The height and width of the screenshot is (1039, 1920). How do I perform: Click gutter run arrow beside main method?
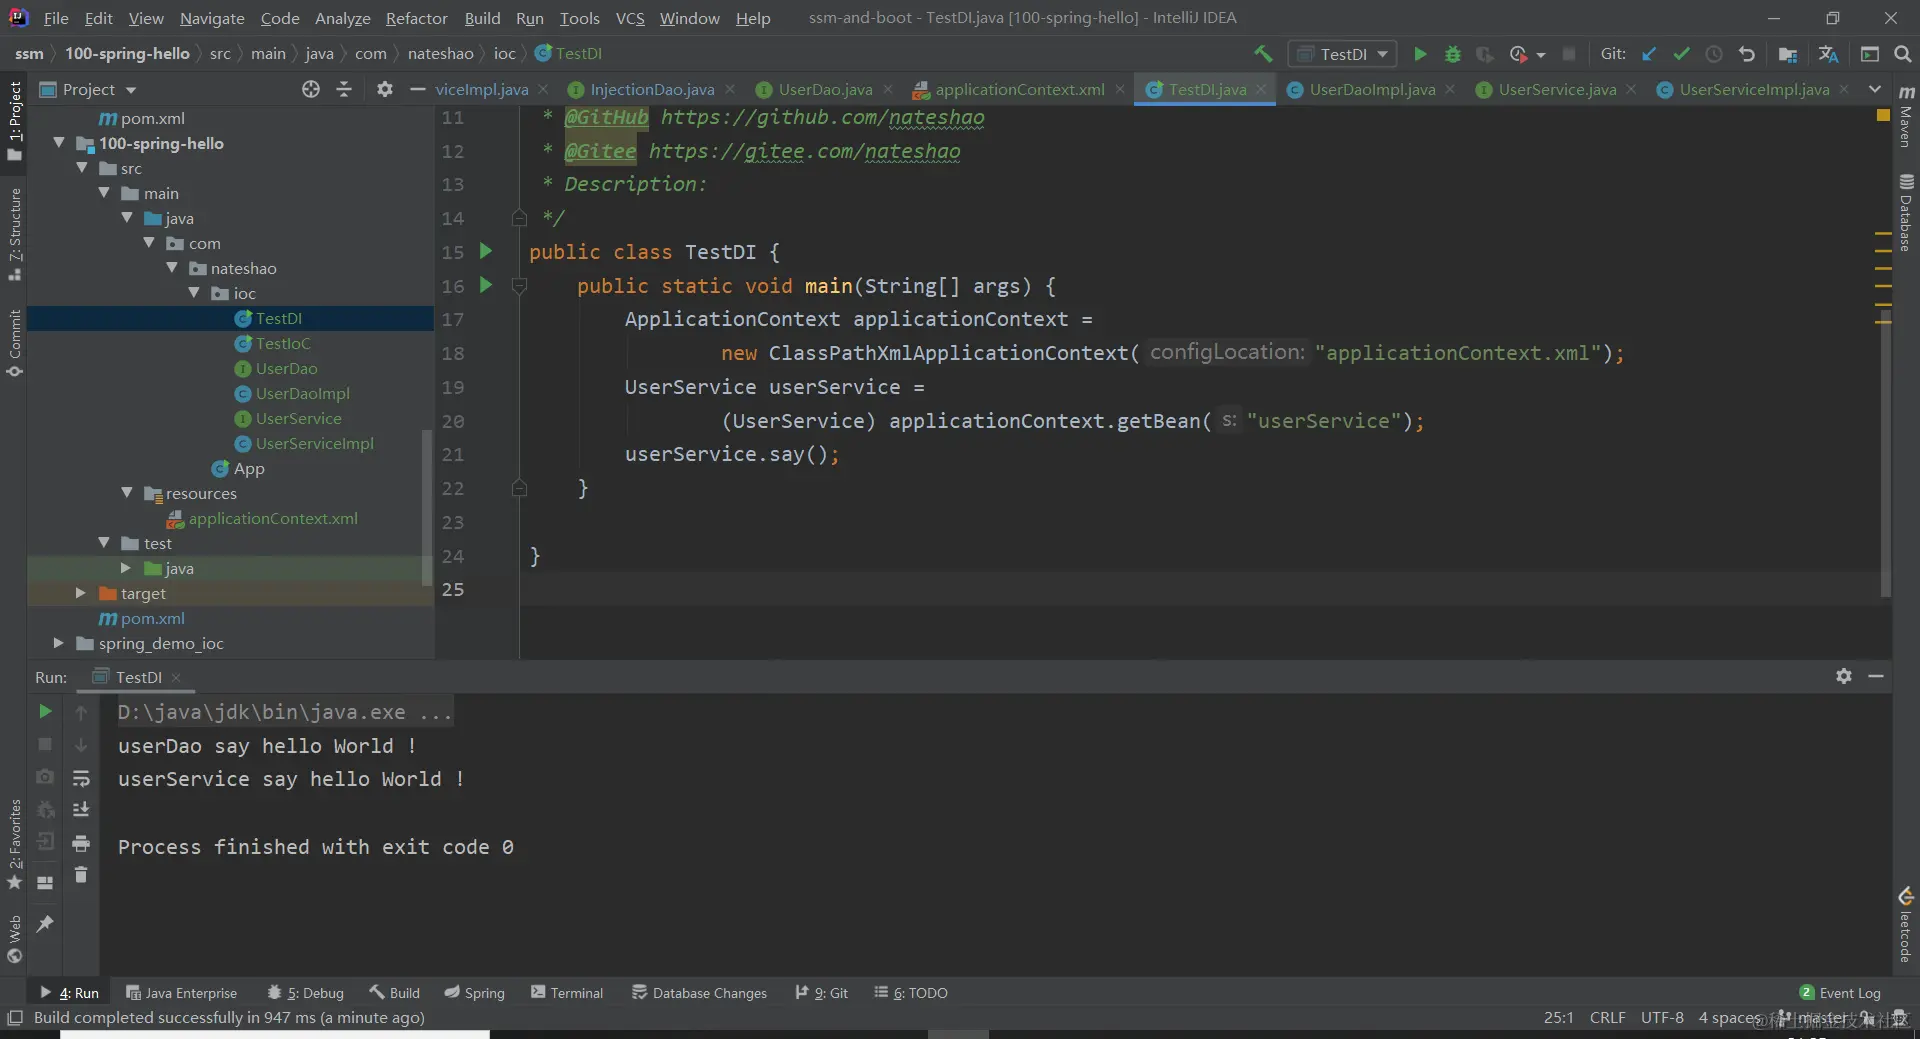pyautogui.click(x=486, y=285)
